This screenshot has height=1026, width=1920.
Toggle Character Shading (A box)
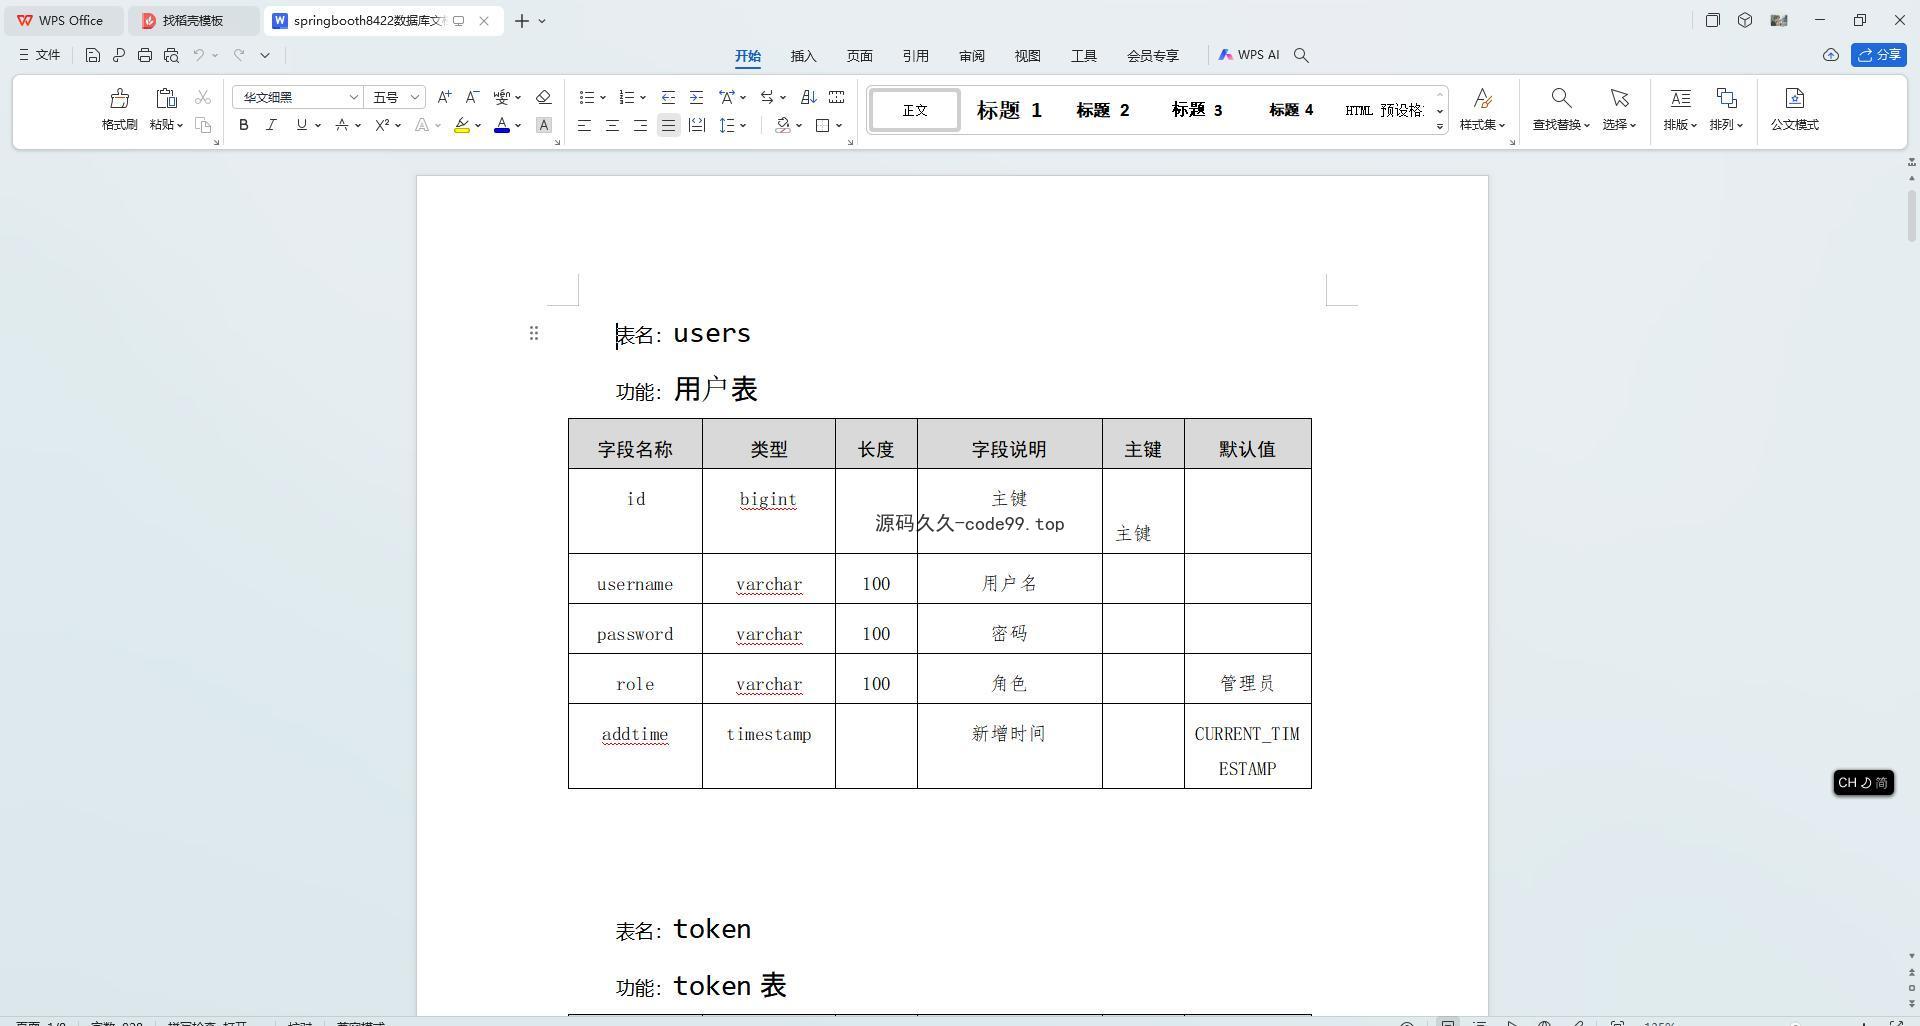pyautogui.click(x=543, y=125)
